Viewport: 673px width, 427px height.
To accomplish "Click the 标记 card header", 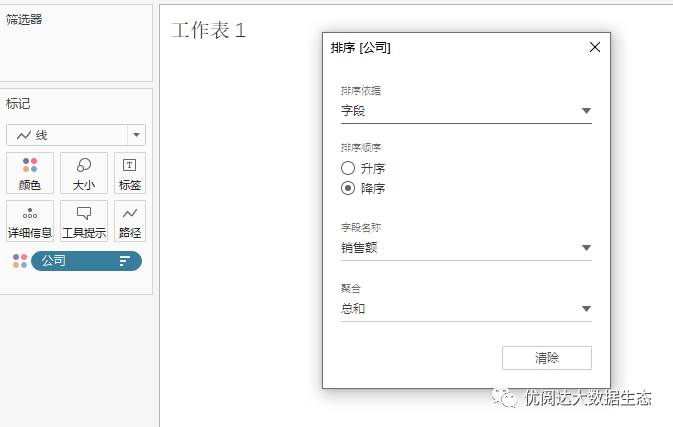I will pyautogui.click(x=18, y=103).
